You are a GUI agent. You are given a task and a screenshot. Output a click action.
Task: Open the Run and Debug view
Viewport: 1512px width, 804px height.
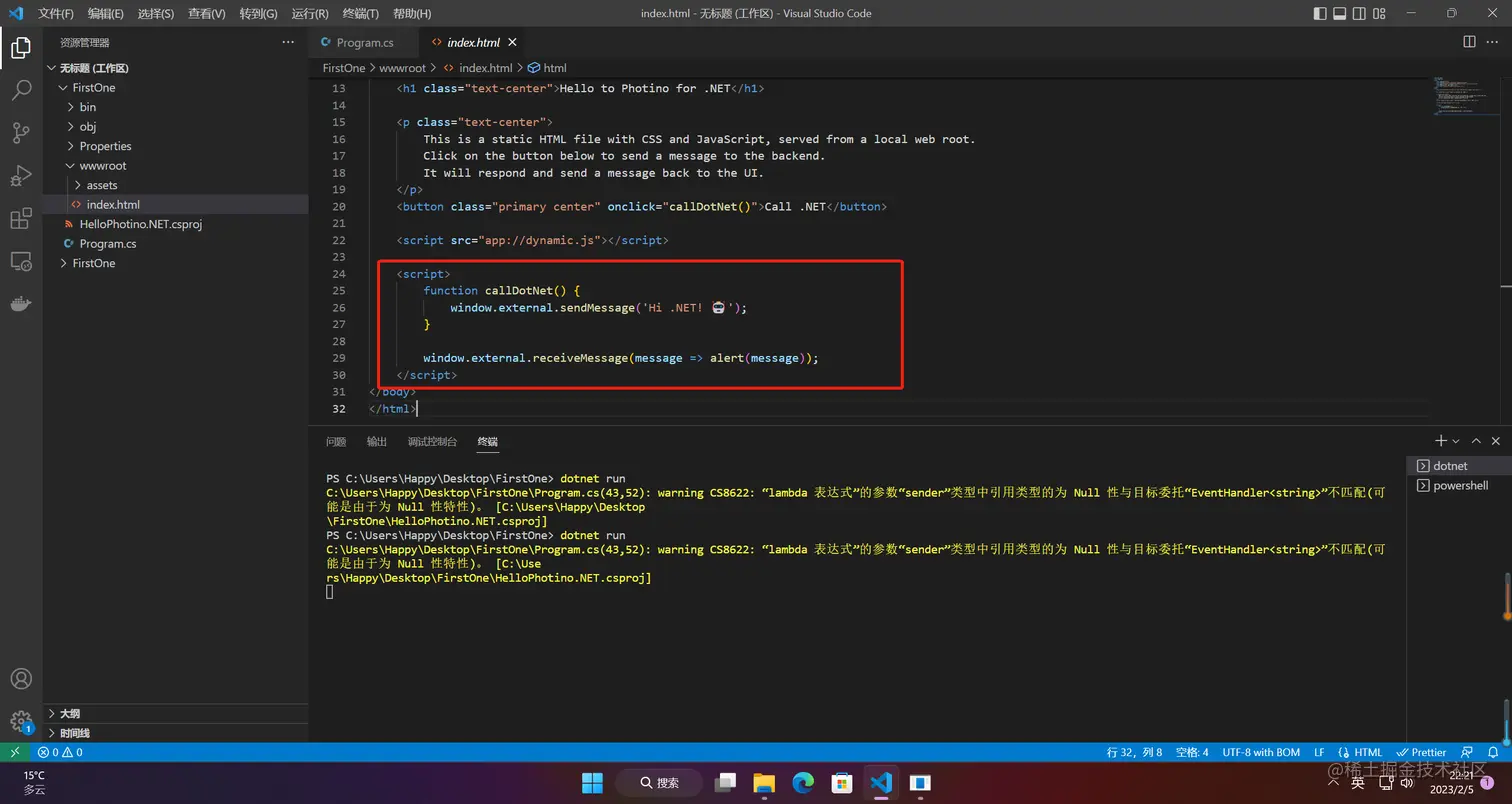pyautogui.click(x=21, y=176)
